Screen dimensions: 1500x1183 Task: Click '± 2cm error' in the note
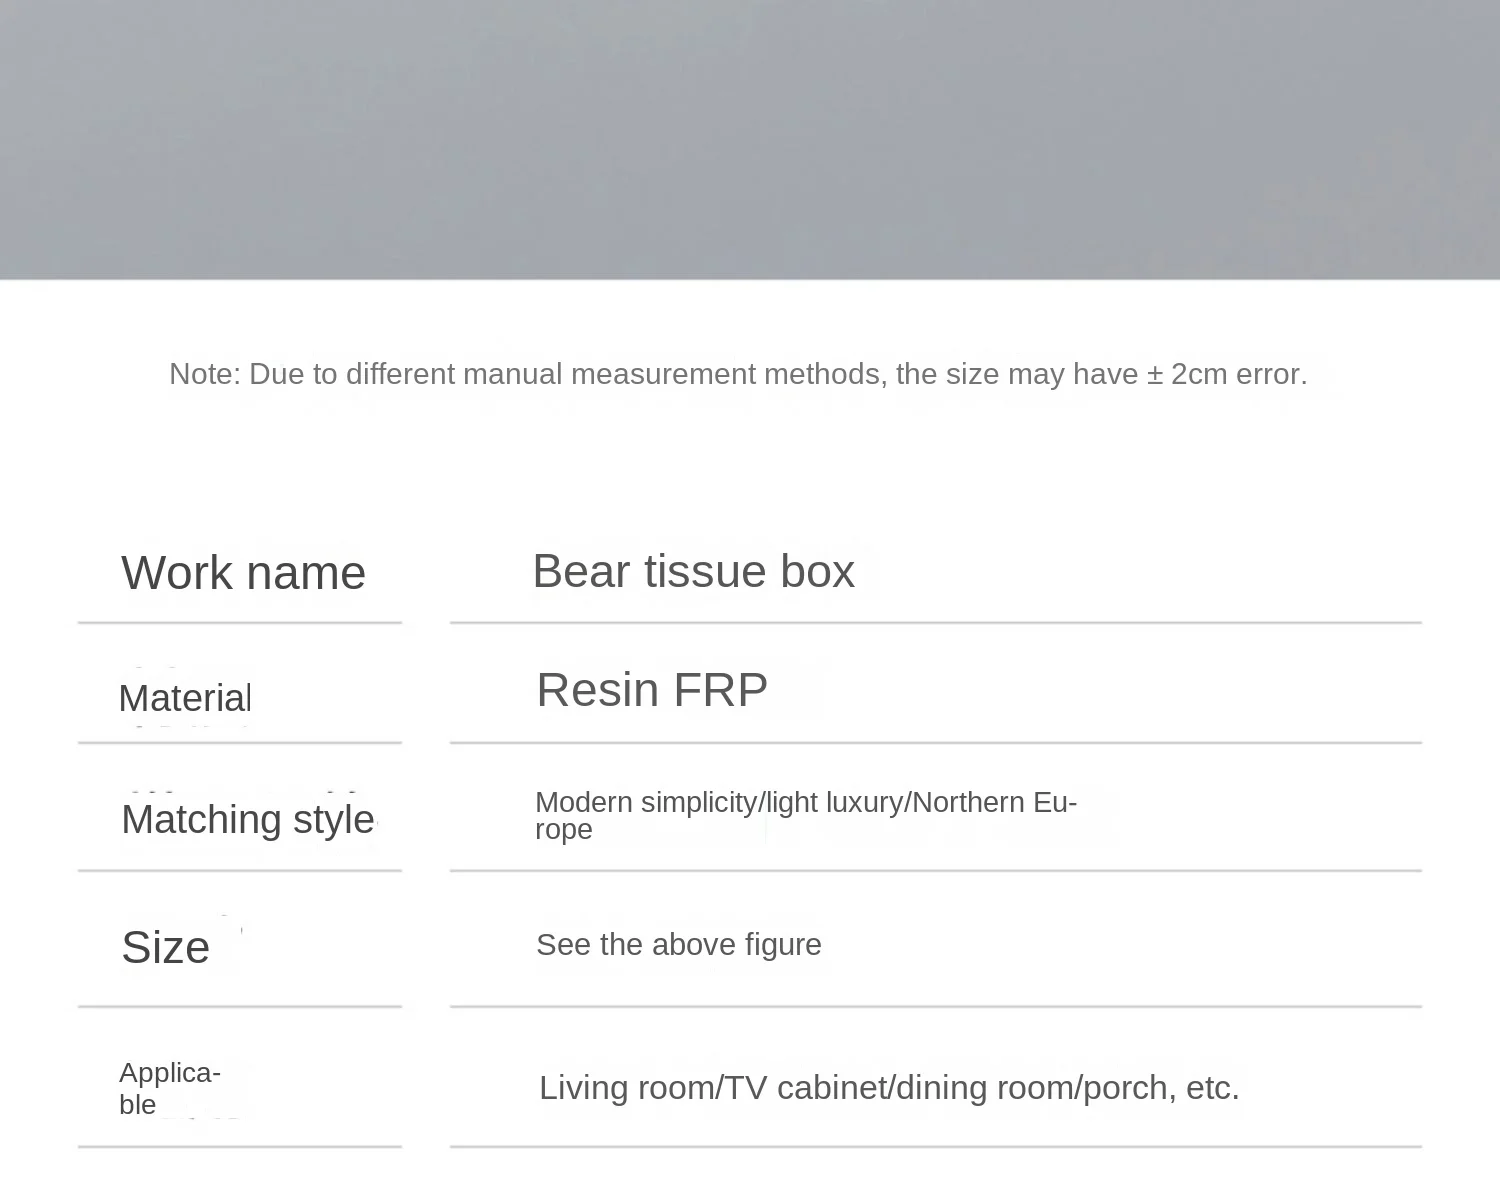pos(1226,374)
